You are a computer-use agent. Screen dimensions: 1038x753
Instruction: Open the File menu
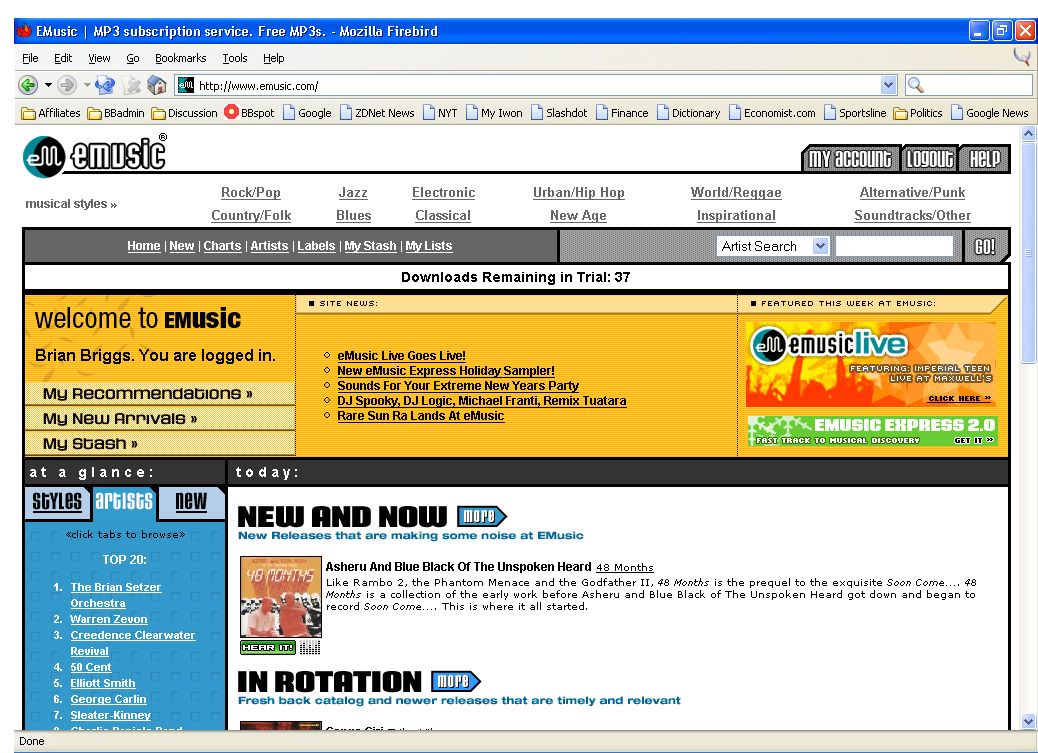coord(30,58)
